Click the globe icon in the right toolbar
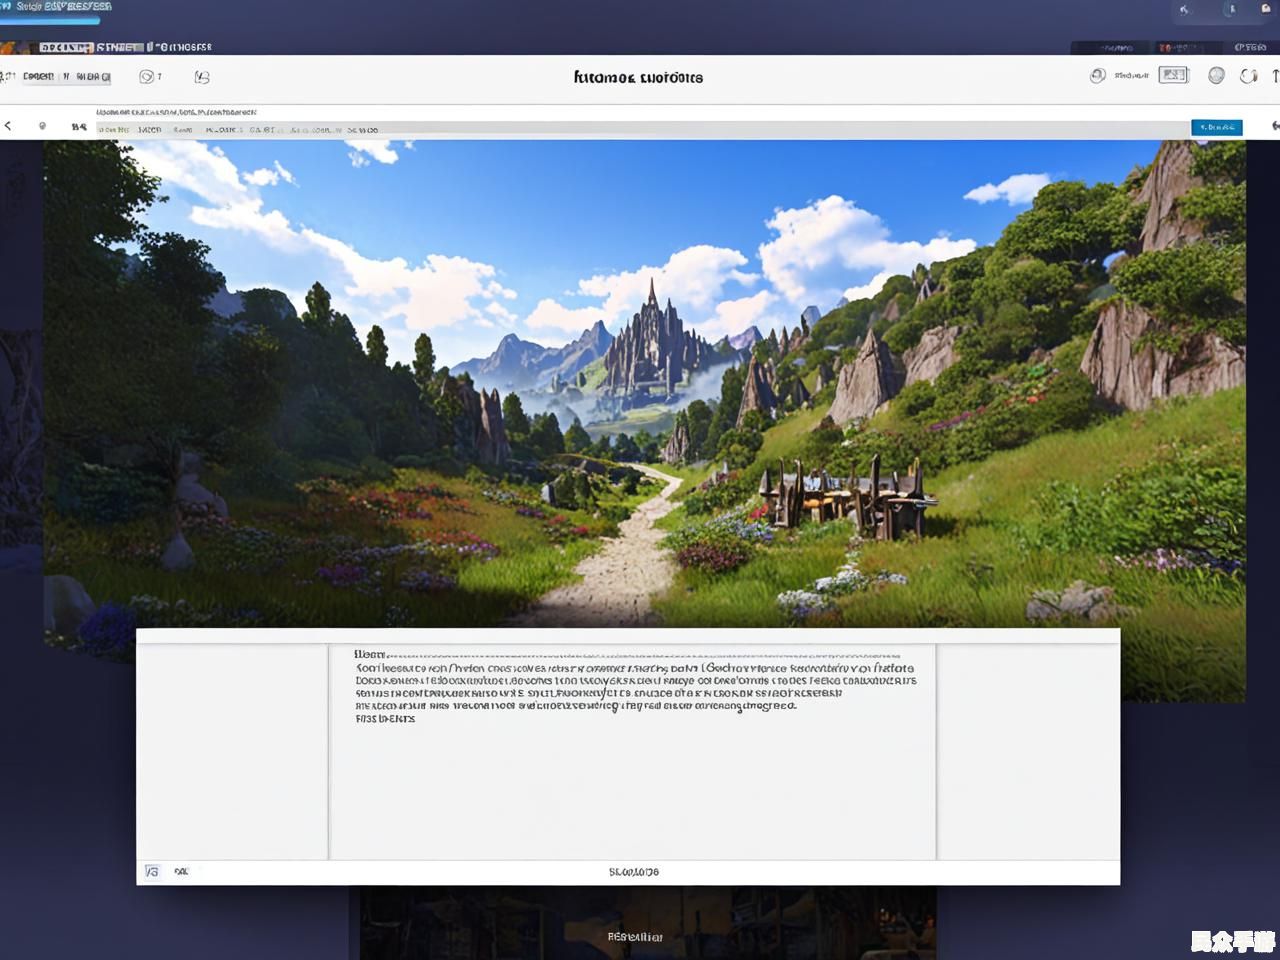Screen dimensions: 1280x960 (1216, 75)
